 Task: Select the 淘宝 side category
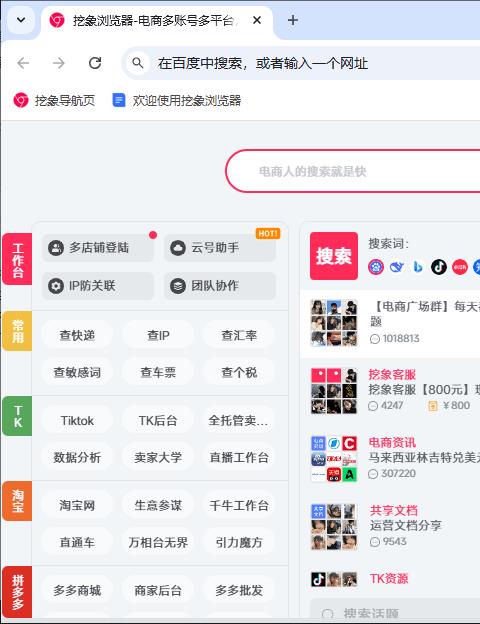[17, 501]
